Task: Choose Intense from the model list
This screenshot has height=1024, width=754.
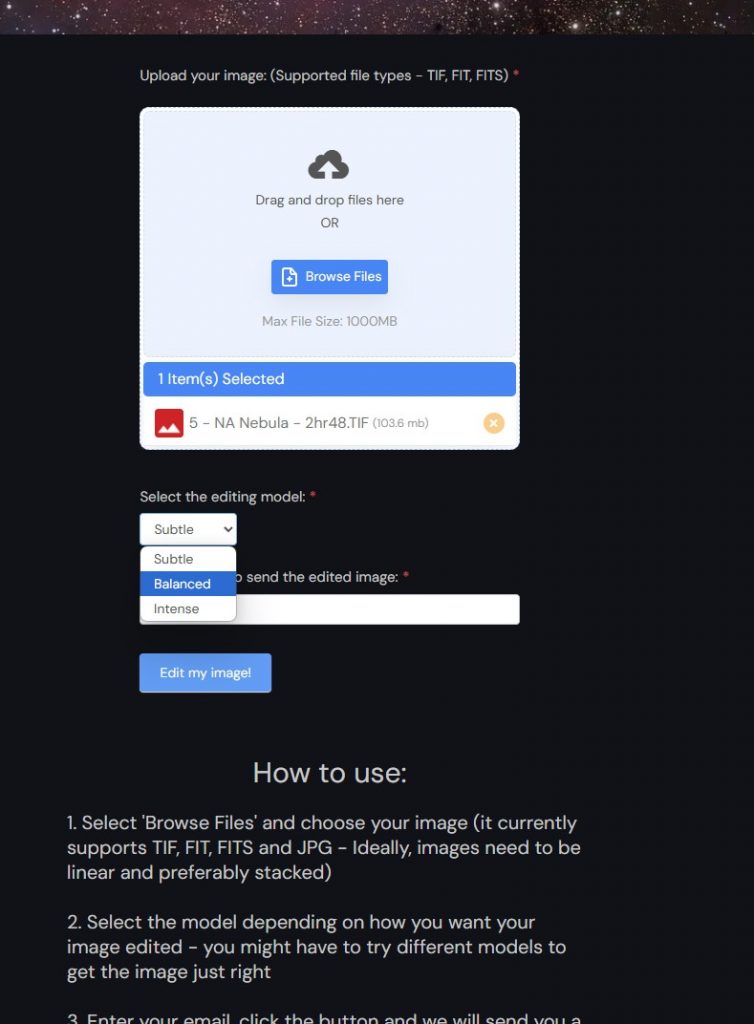Action: (188, 609)
